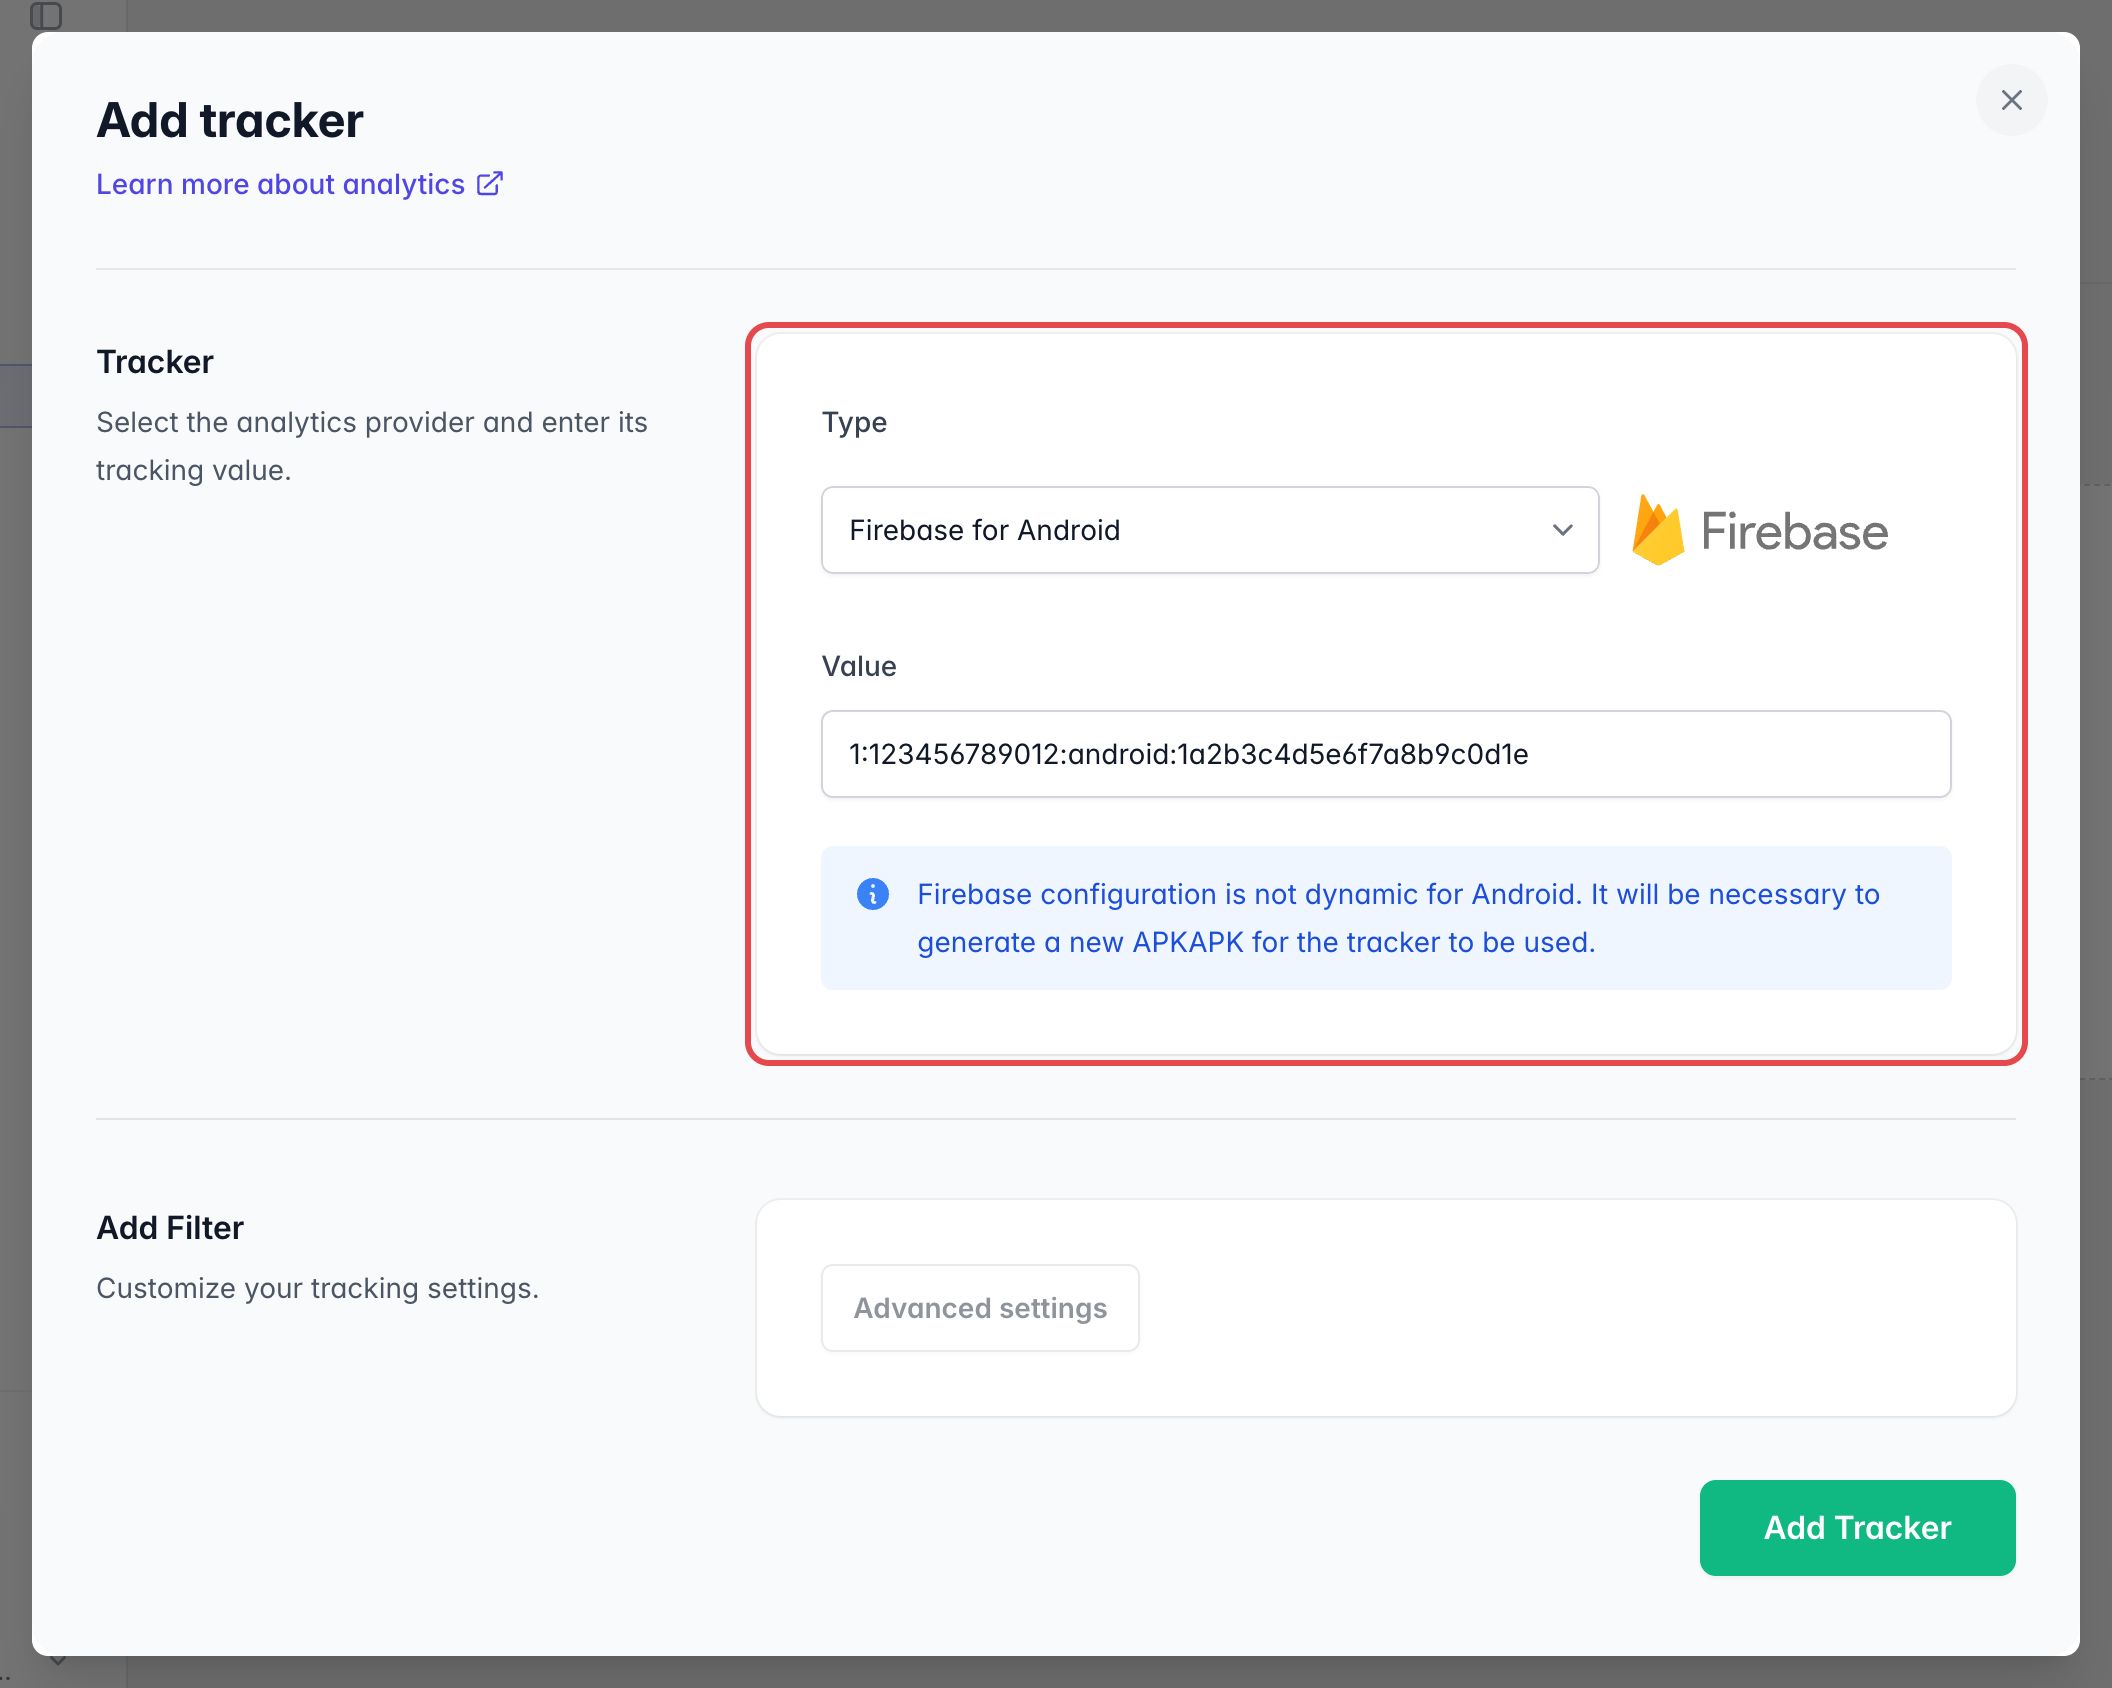Open Advanced settings

pyautogui.click(x=980, y=1308)
